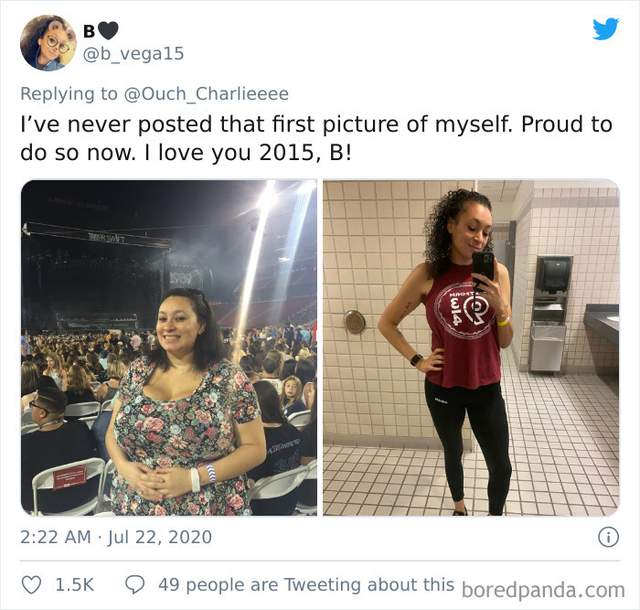Click the reply speech bubble icon

click(135, 584)
